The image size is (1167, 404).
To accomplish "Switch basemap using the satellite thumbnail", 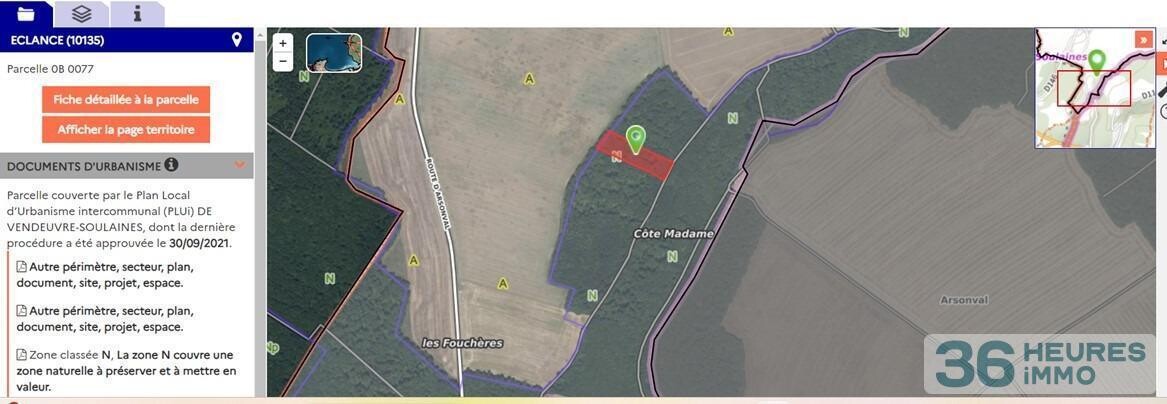I will [x=334, y=53].
